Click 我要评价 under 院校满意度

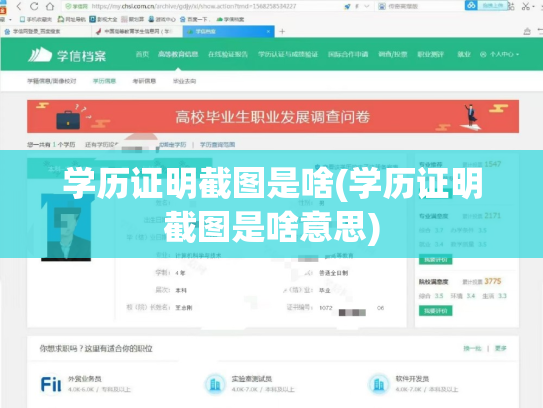pyautogui.click(x=435, y=311)
